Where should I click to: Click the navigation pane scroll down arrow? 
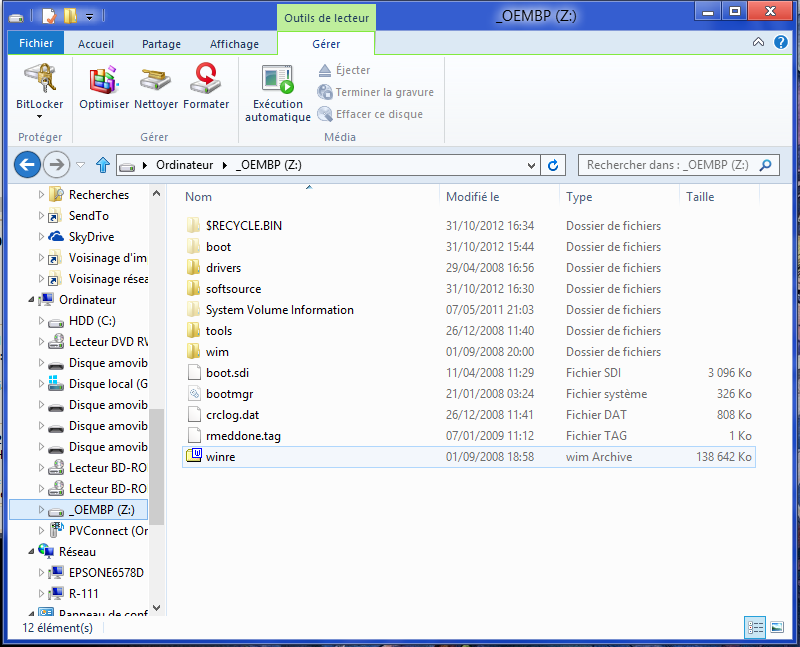coord(157,608)
